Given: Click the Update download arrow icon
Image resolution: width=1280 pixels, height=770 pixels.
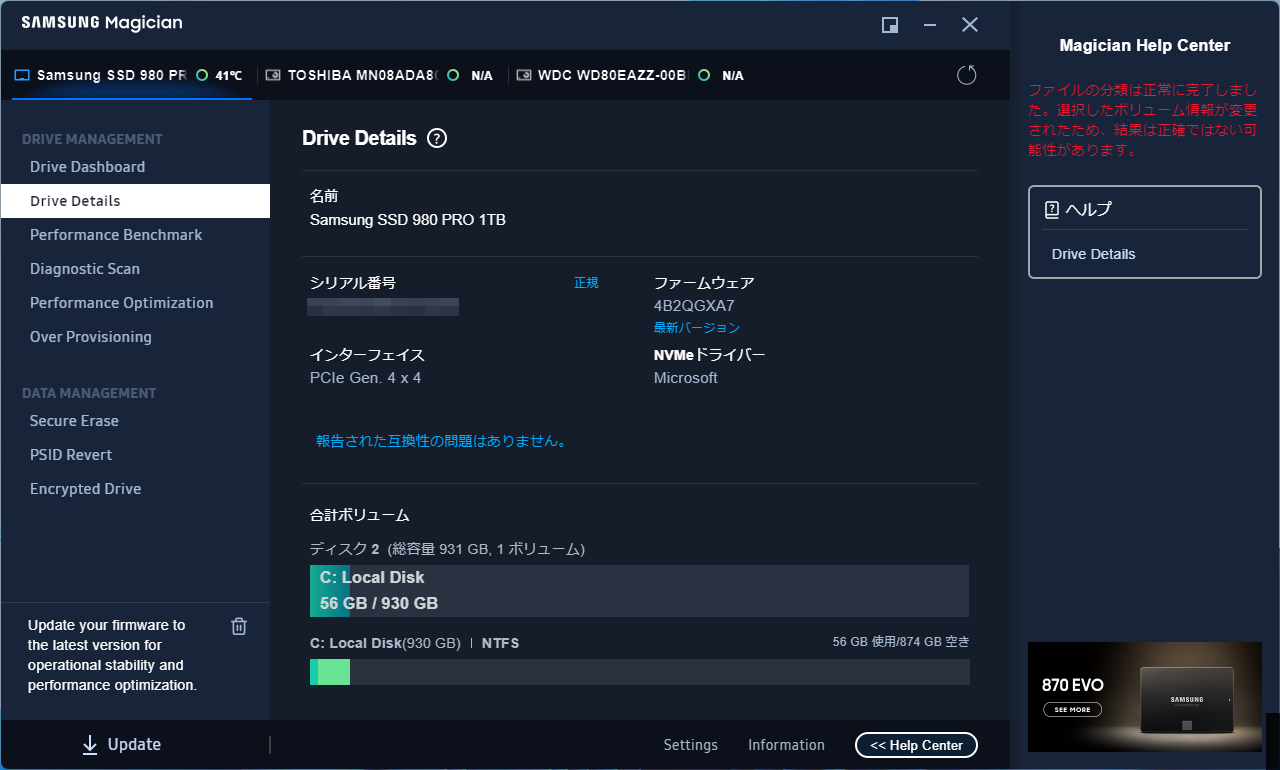Looking at the screenshot, I should 90,744.
